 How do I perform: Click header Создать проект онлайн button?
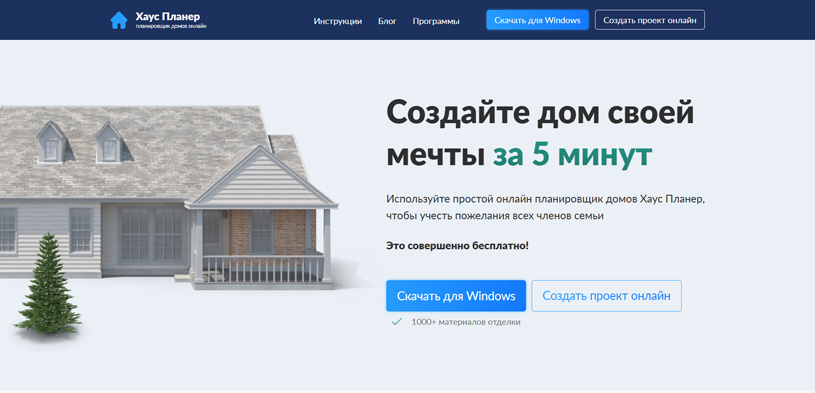(x=650, y=20)
